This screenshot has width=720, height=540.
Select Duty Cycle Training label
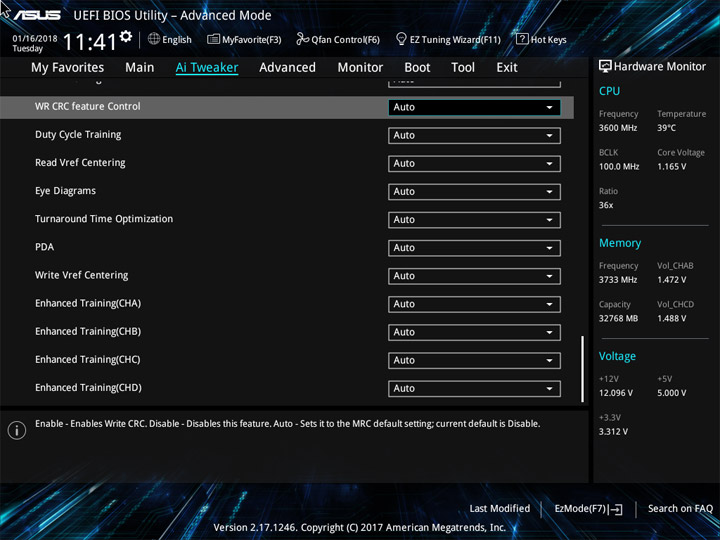78,135
